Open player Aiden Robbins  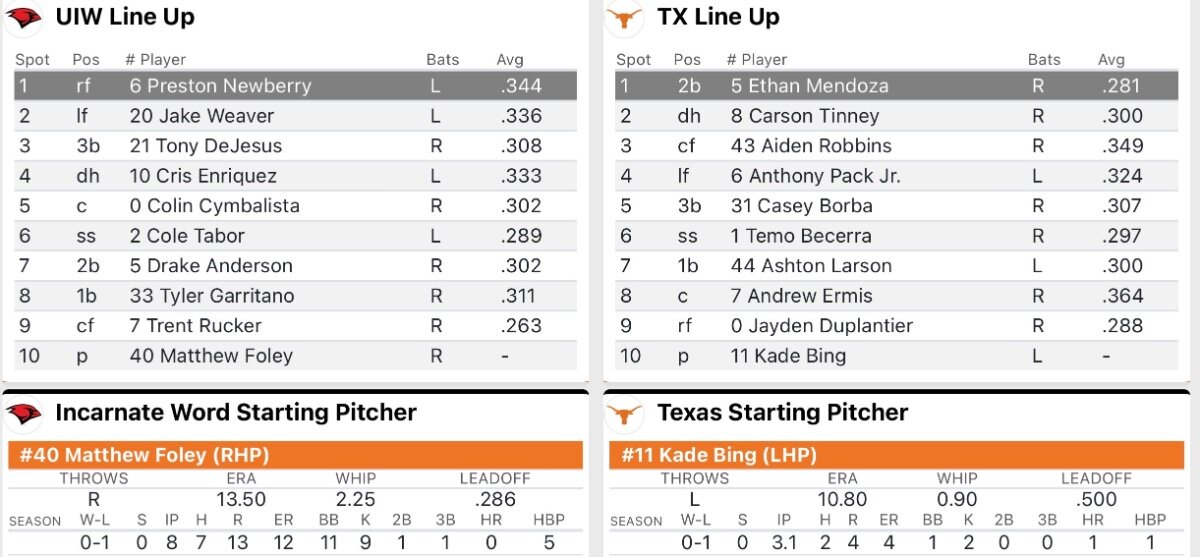click(x=810, y=146)
